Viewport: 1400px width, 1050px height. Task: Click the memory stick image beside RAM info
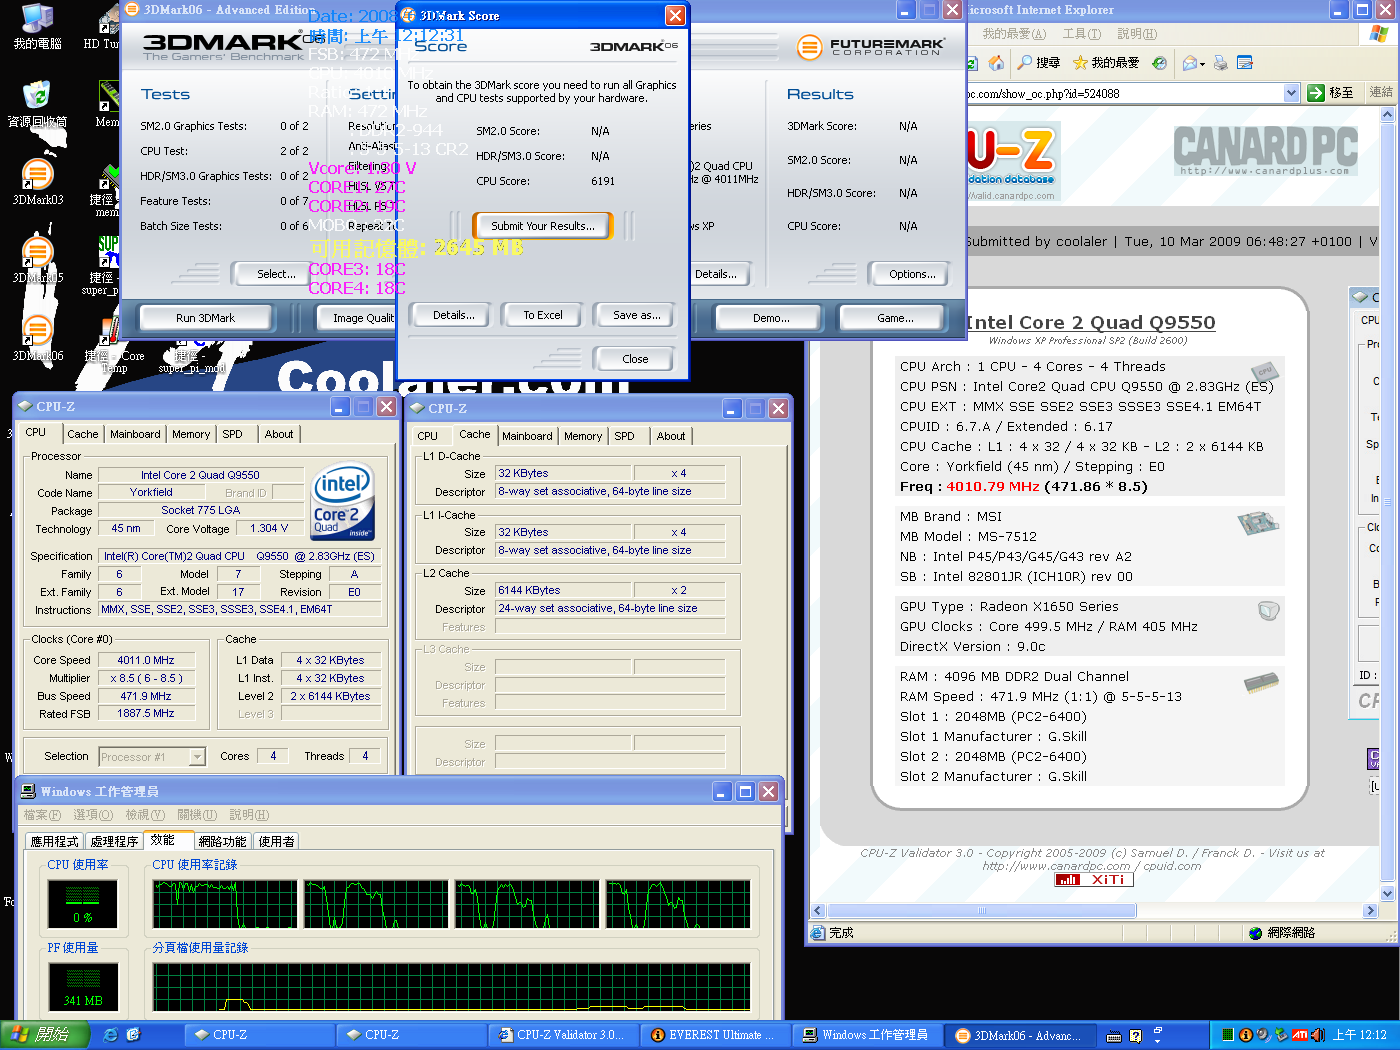[1262, 683]
